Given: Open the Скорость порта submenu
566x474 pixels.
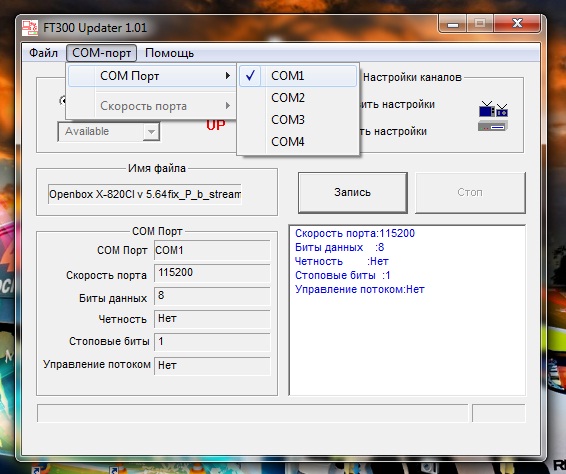Looking at the screenshot, I should tap(152, 106).
